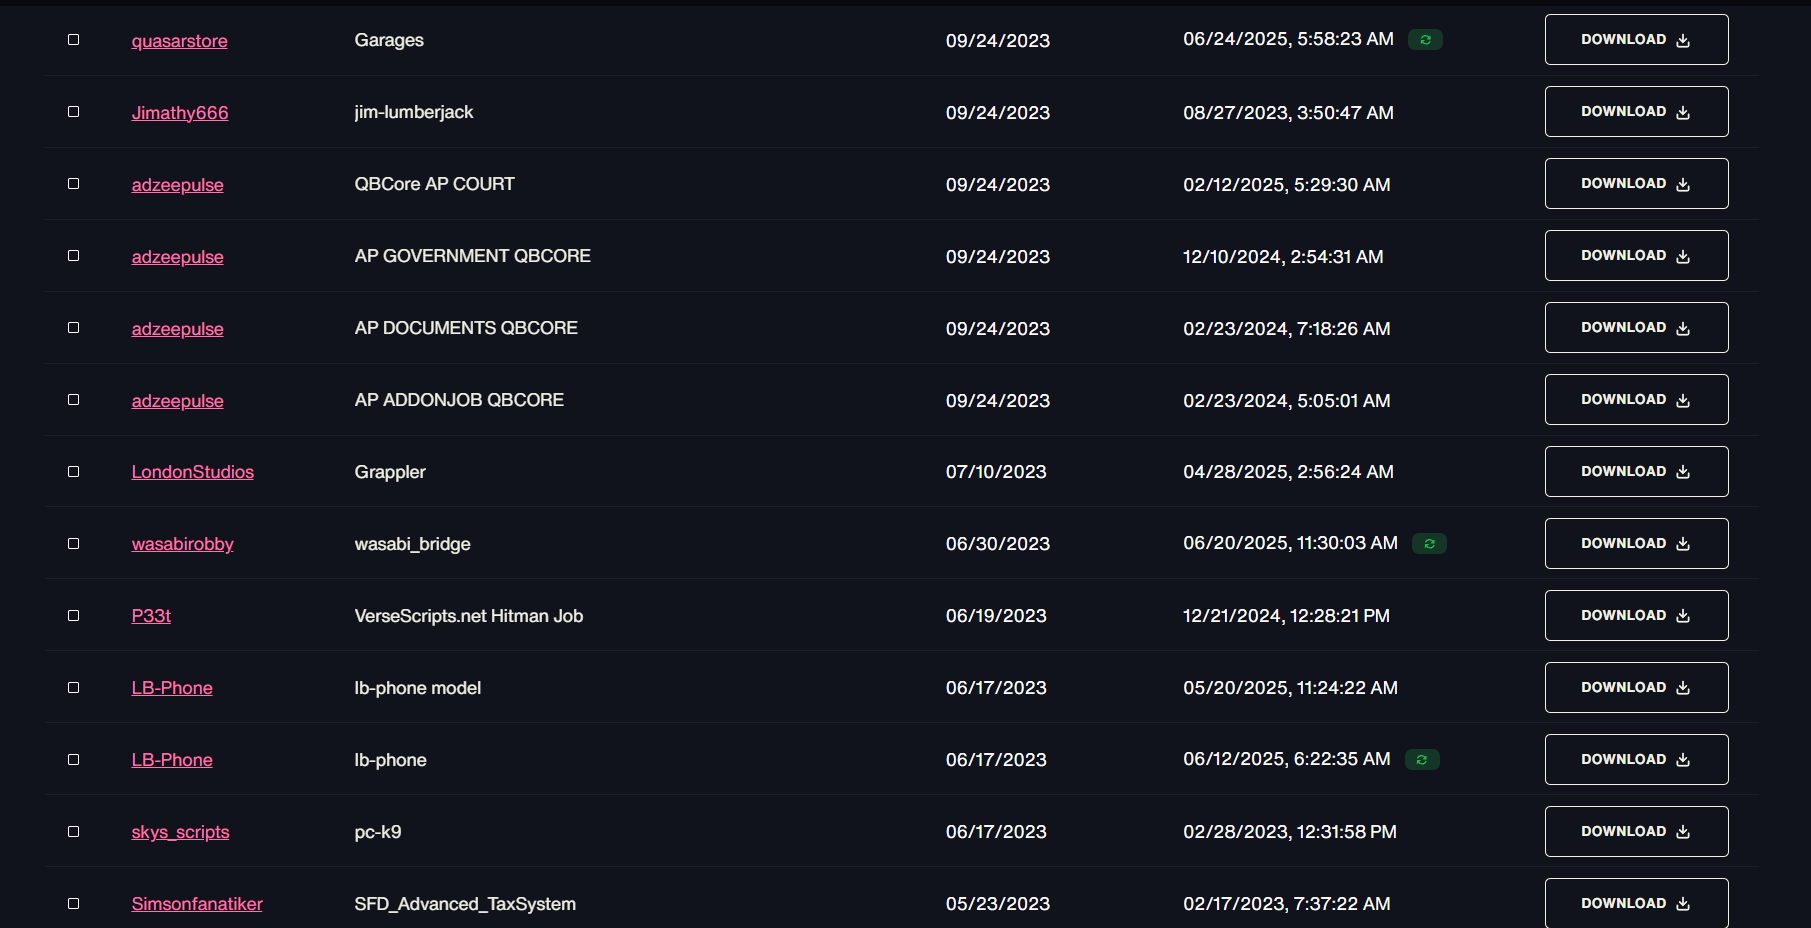
Task: Click timestamp '02/28/2023, 12:31:58 PM'
Action: pyautogui.click(x=1290, y=832)
